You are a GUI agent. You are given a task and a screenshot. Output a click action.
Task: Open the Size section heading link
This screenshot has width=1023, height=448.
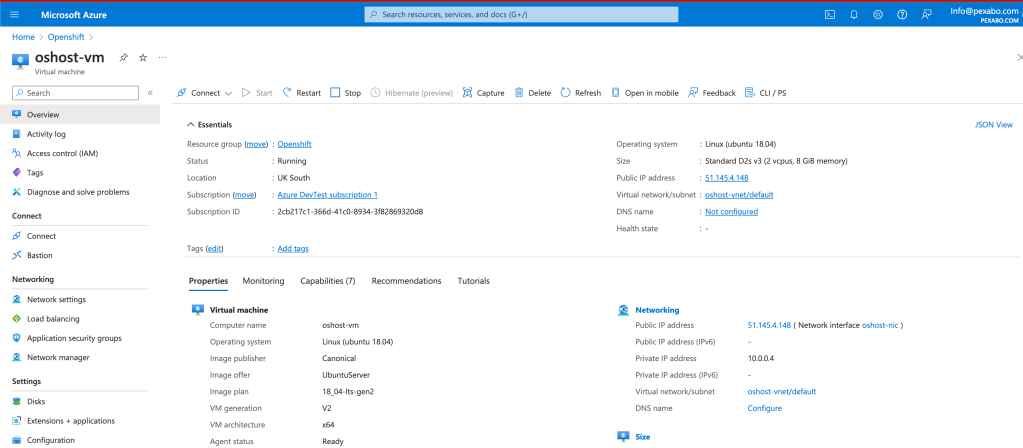click(x=643, y=437)
